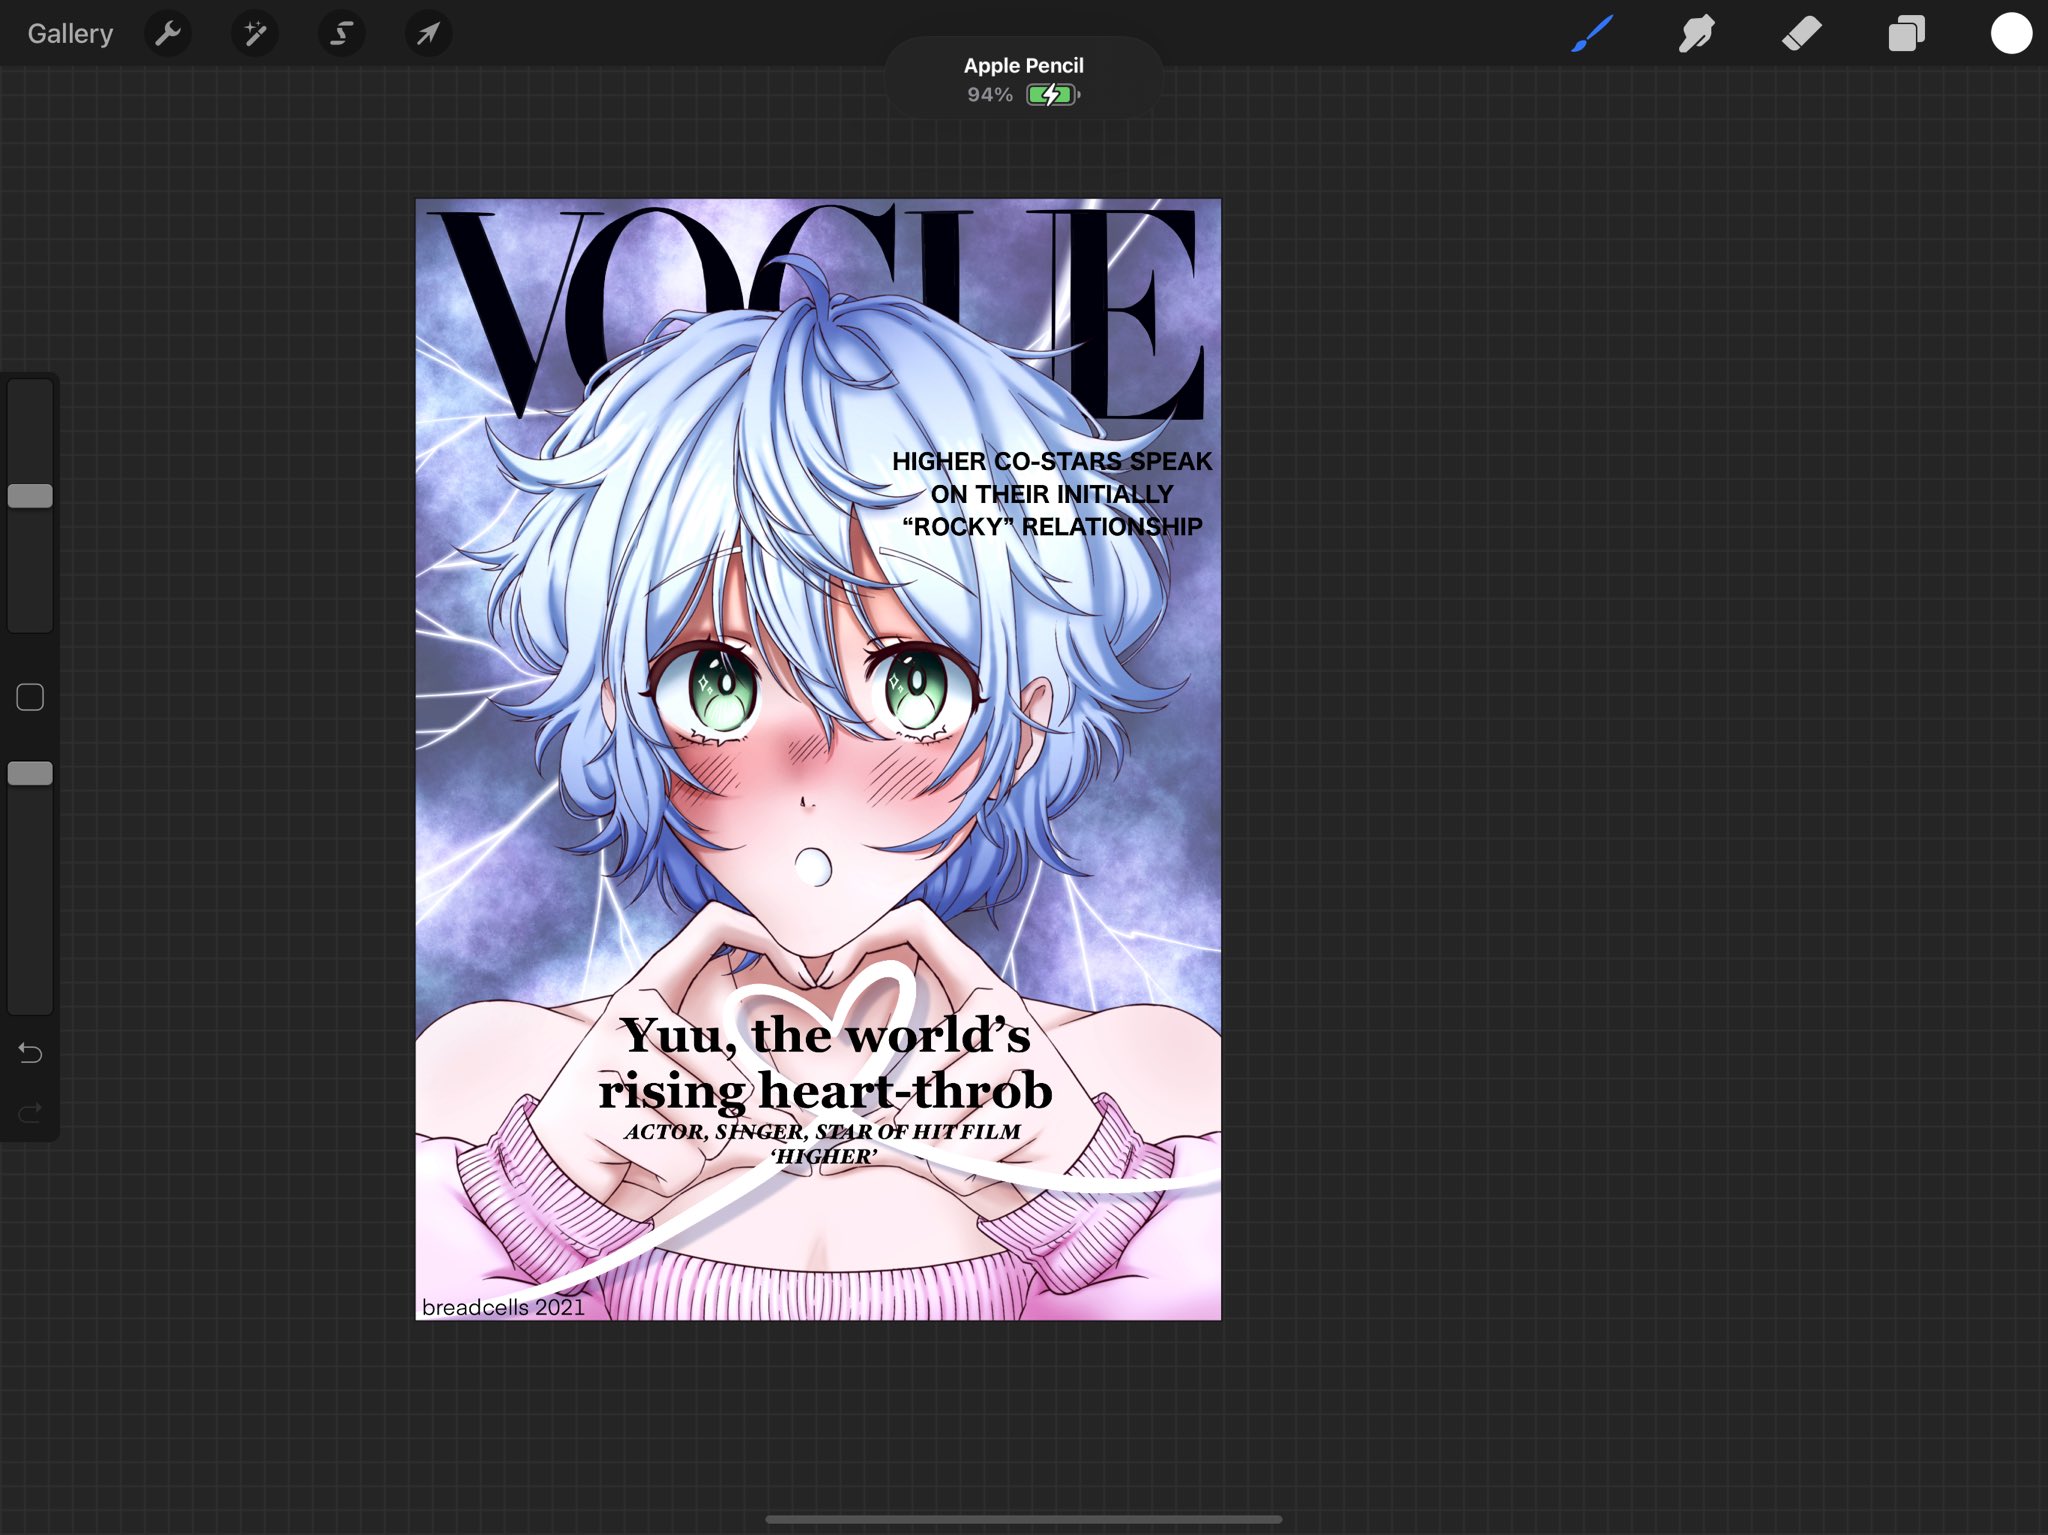The image size is (2048, 1535).
Task: Redo action using the sidebar arrow
Action: coord(30,1112)
